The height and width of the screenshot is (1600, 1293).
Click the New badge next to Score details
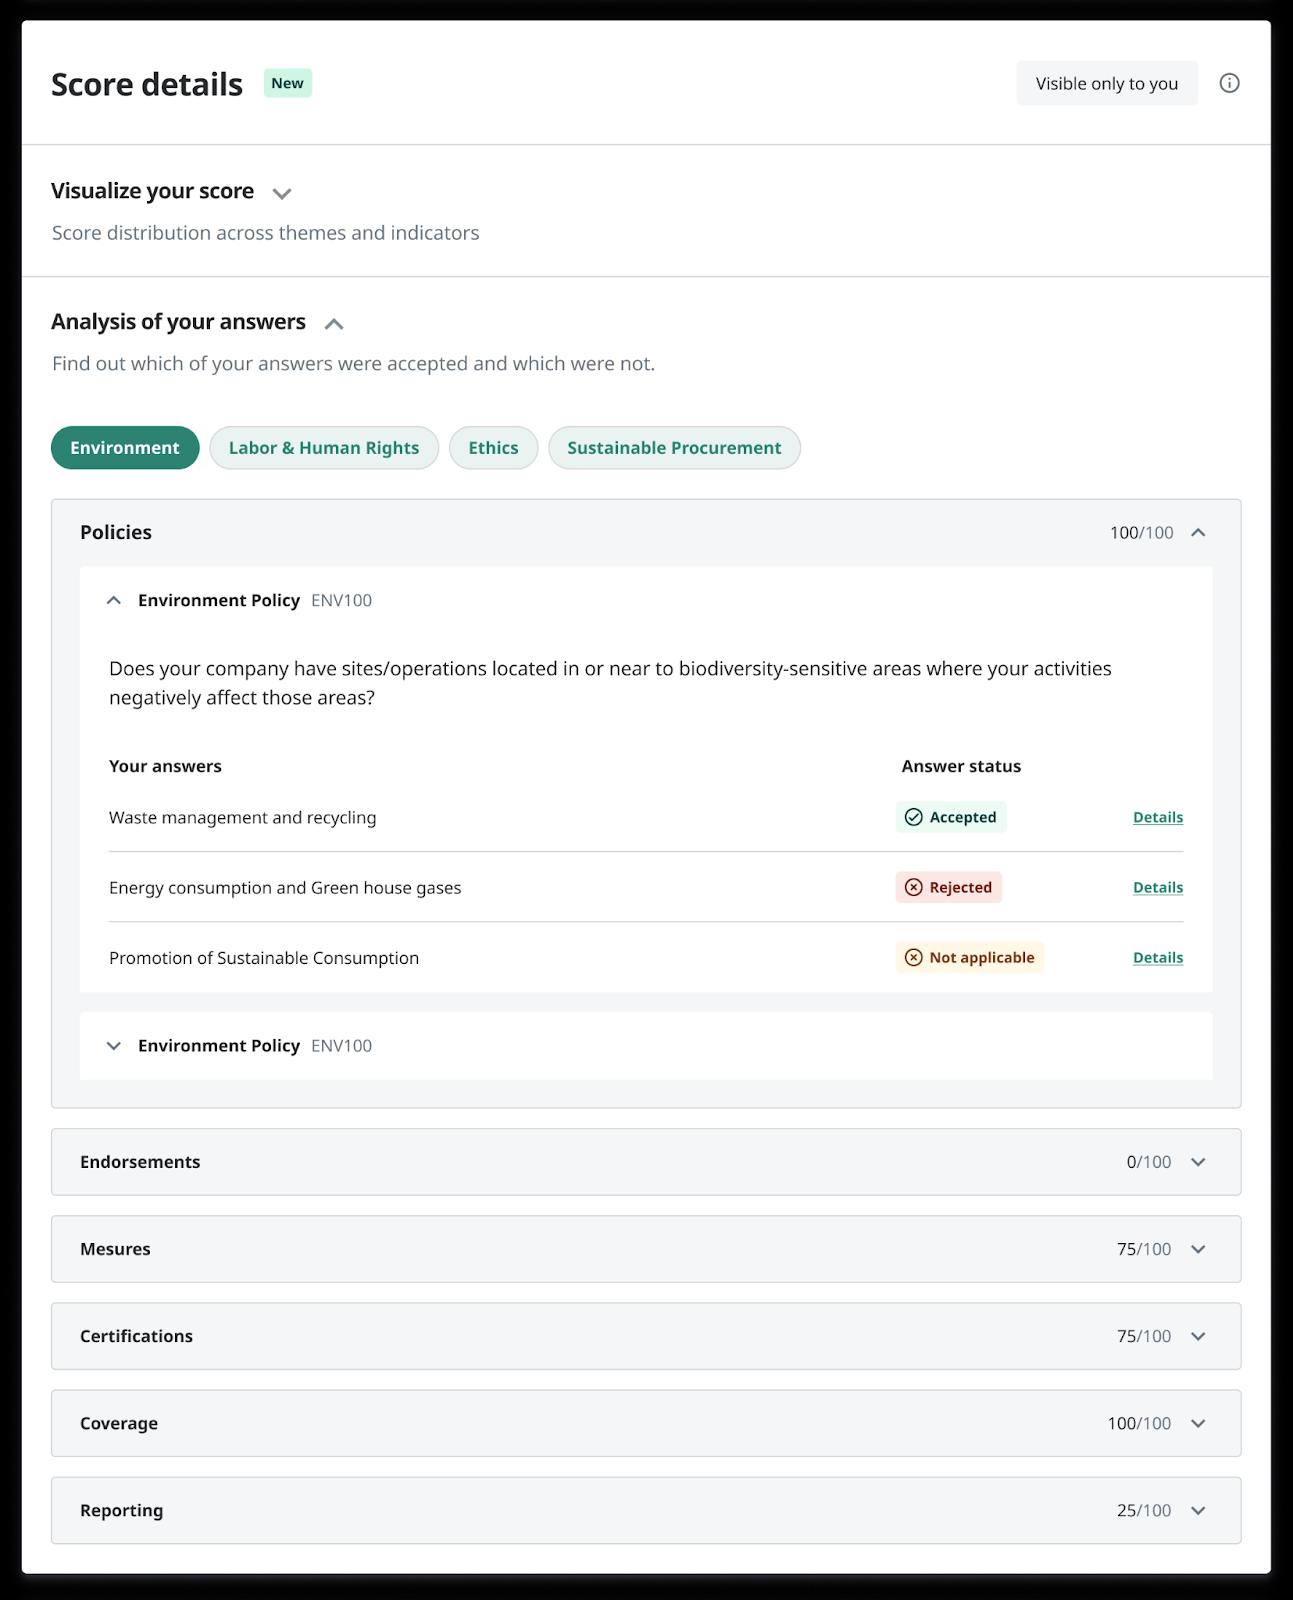pyautogui.click(x=287, y=83)
